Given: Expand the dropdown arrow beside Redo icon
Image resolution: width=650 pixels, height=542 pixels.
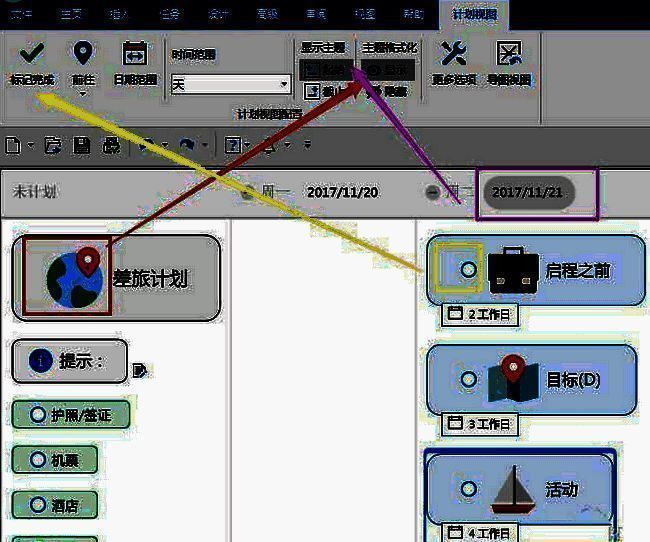Looking at the screenshot, I should 205,145.
